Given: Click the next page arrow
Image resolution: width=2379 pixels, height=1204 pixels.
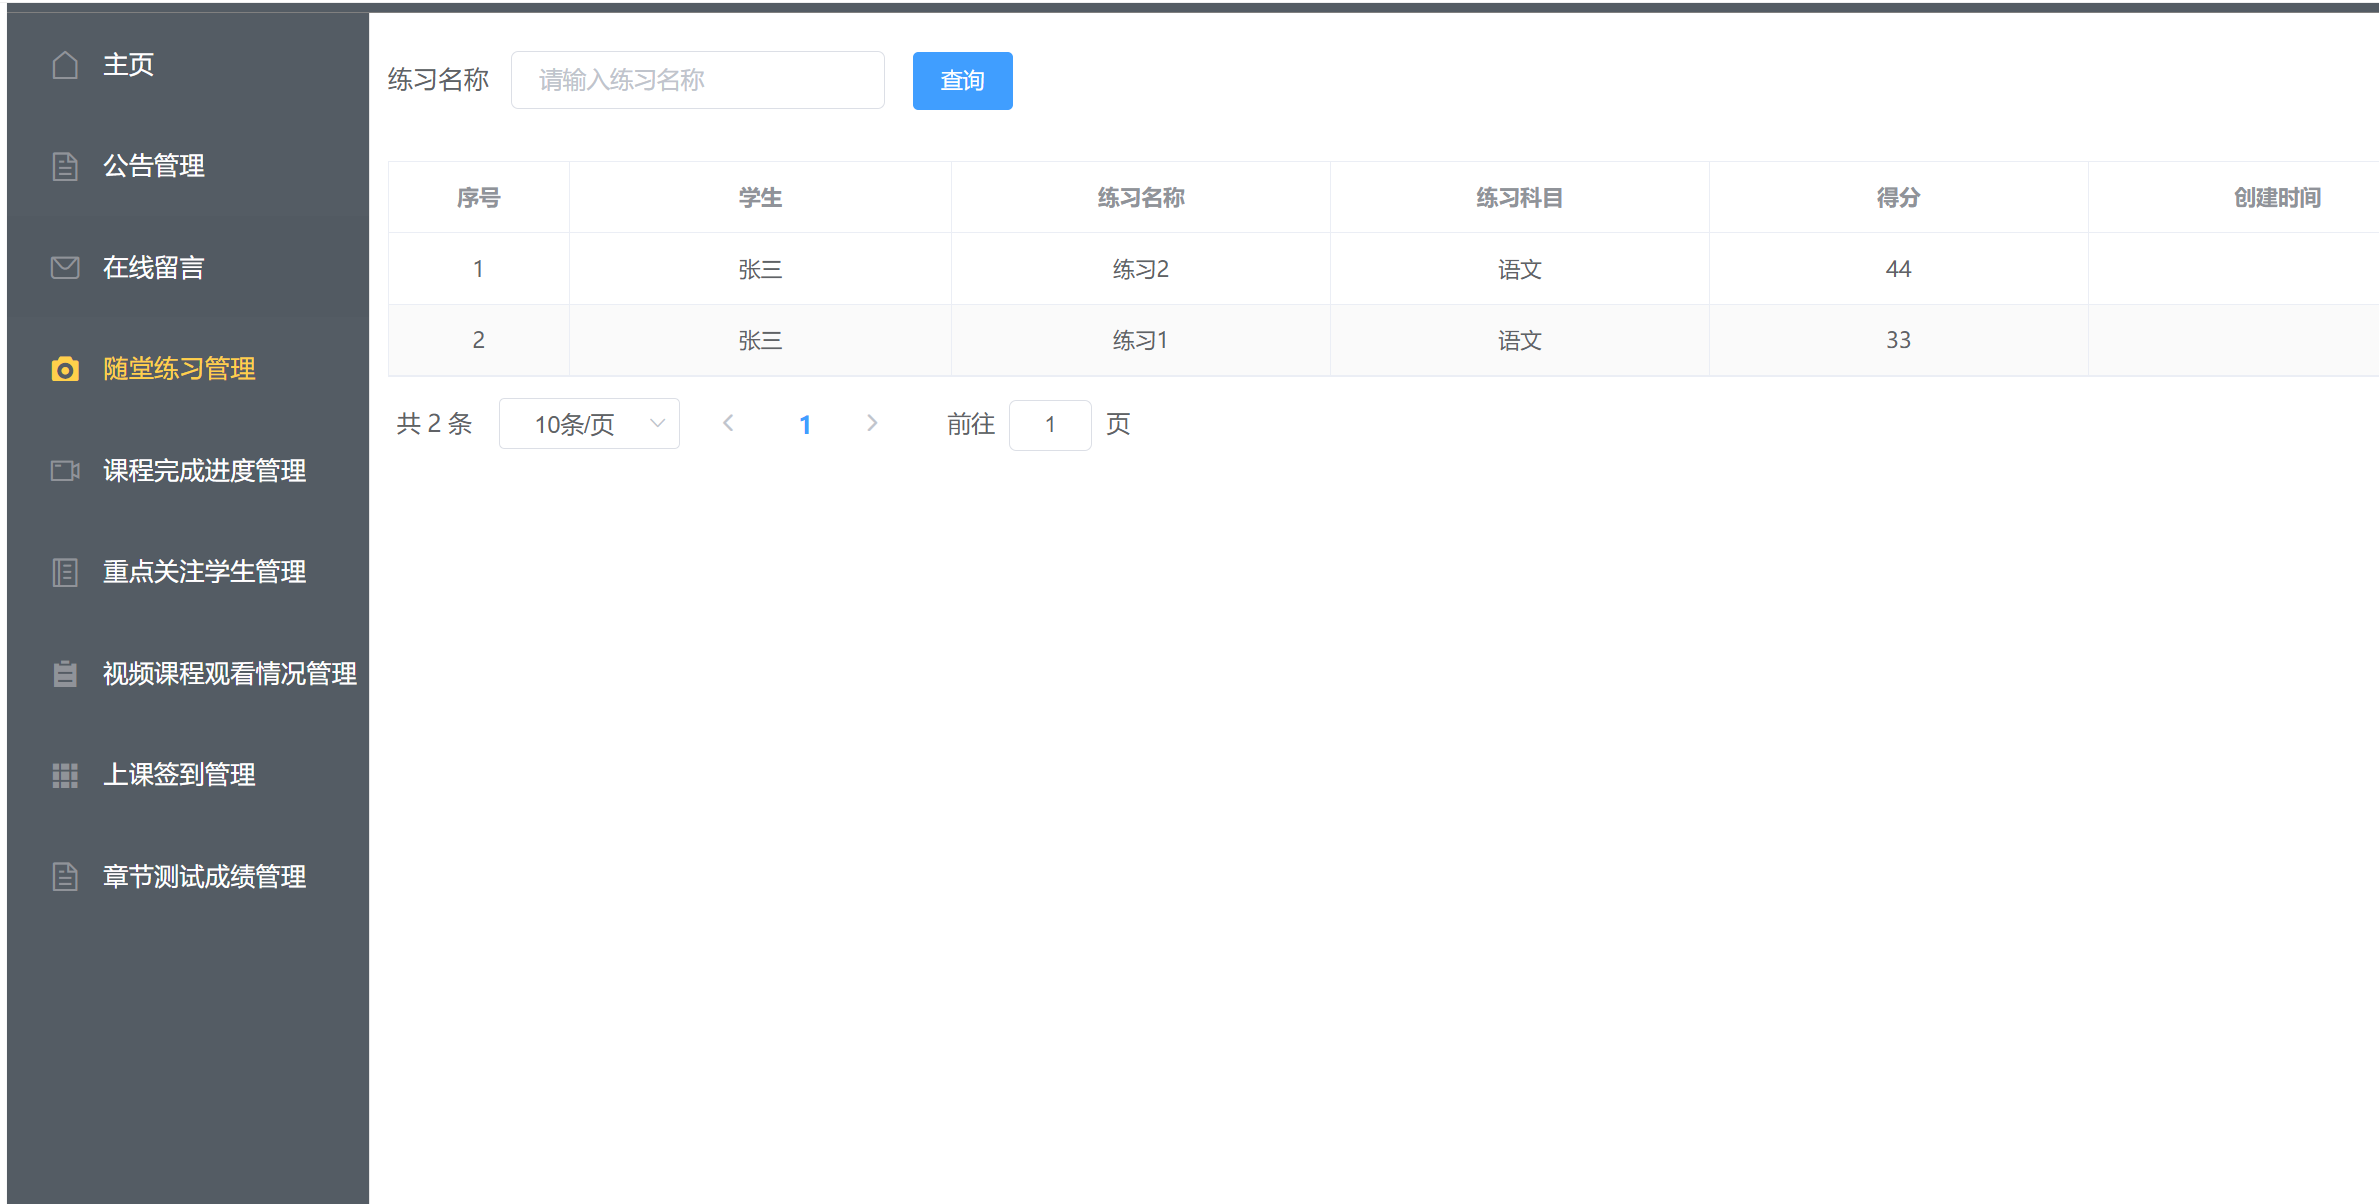Looking at the screenshot, I should (872, 423).
